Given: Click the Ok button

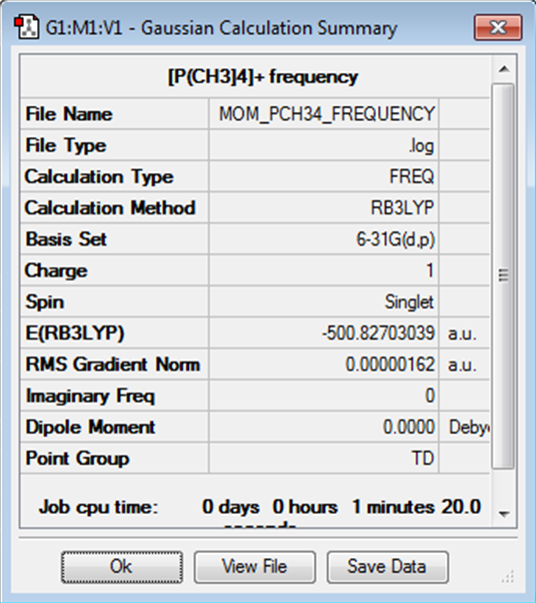Looking at the screenshot, I should pos(122,567).
